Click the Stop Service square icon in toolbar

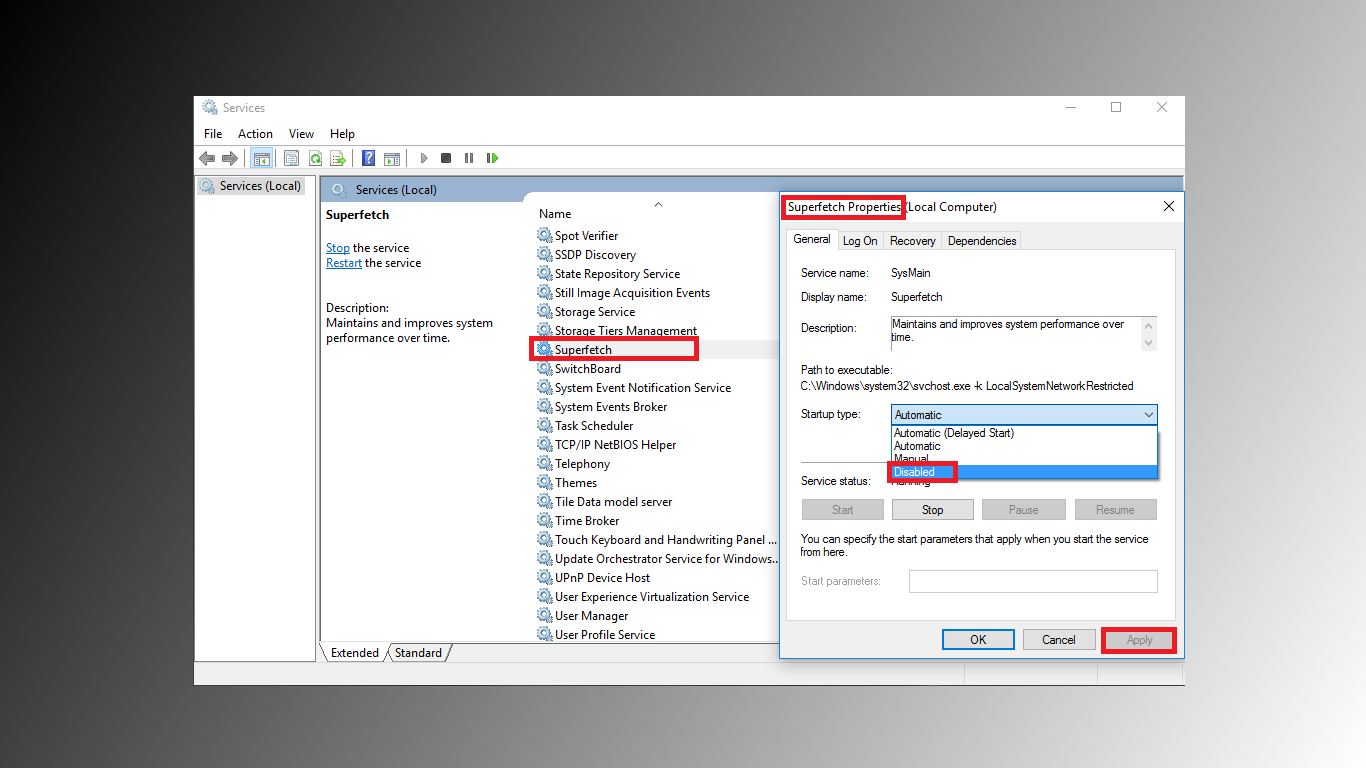click(446, 158)
